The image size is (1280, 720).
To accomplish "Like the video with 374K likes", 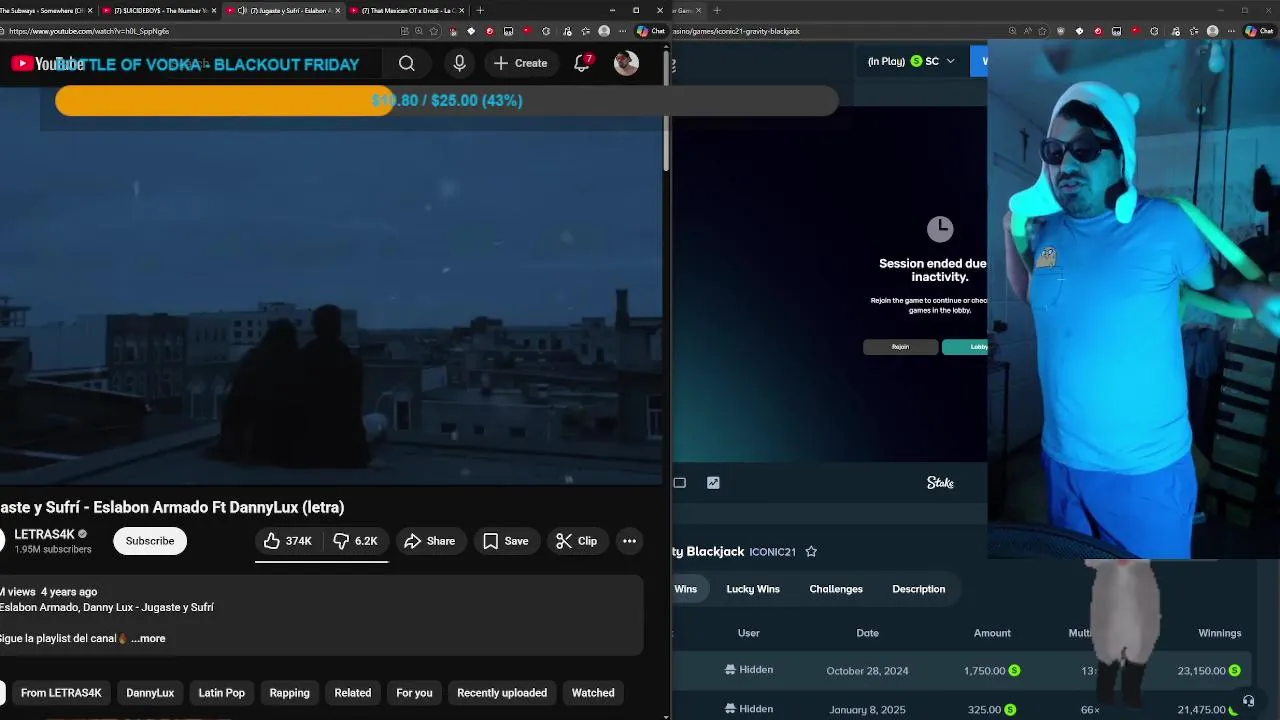I will pos(288,541).
